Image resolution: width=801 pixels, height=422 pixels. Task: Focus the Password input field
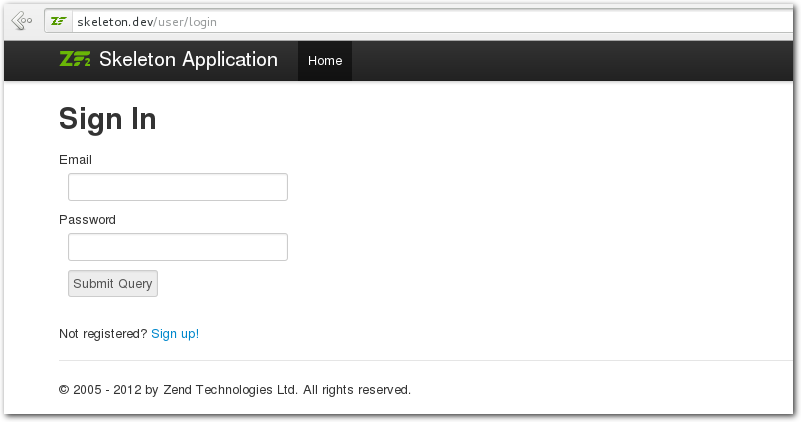coord(178,247)
